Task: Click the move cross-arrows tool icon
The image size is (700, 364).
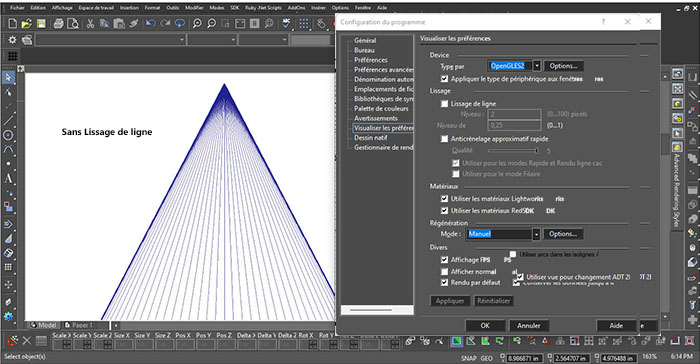Action: click(8, 285)
